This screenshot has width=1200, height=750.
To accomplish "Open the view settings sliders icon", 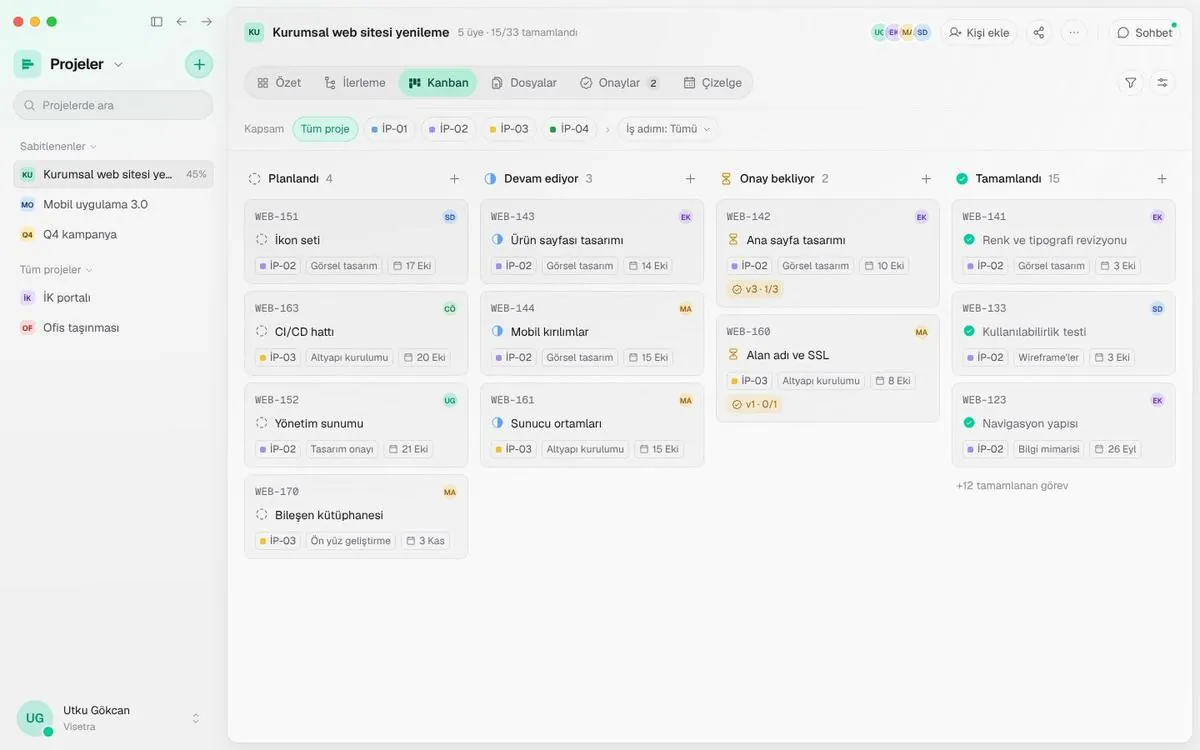I will (x=1162, y=83).
